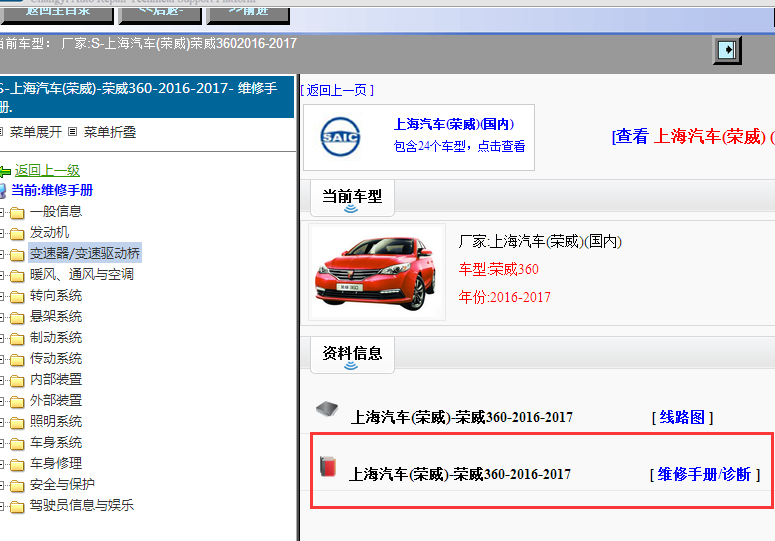Click the 内部装置 folder icon
This screenshot has width=775, height=541.
17,381
